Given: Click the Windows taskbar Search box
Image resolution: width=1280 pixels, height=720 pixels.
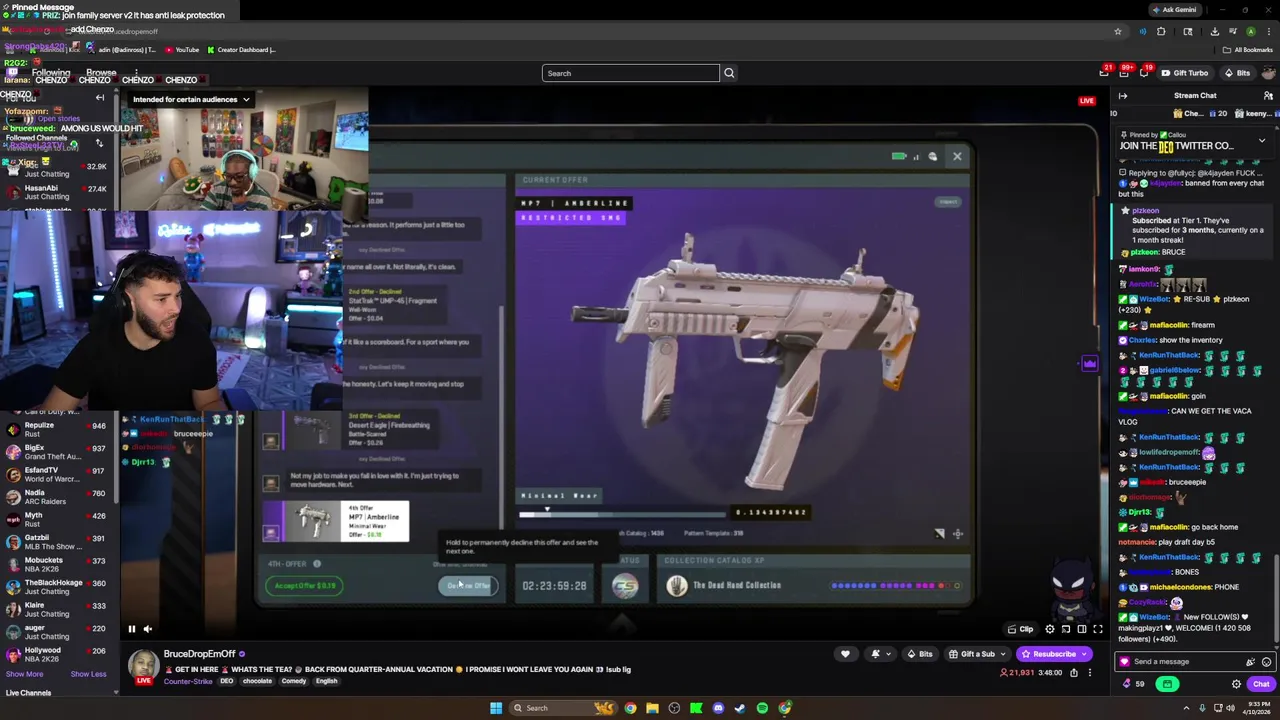Looking at the screenshot, I should (x=562, y=708).
